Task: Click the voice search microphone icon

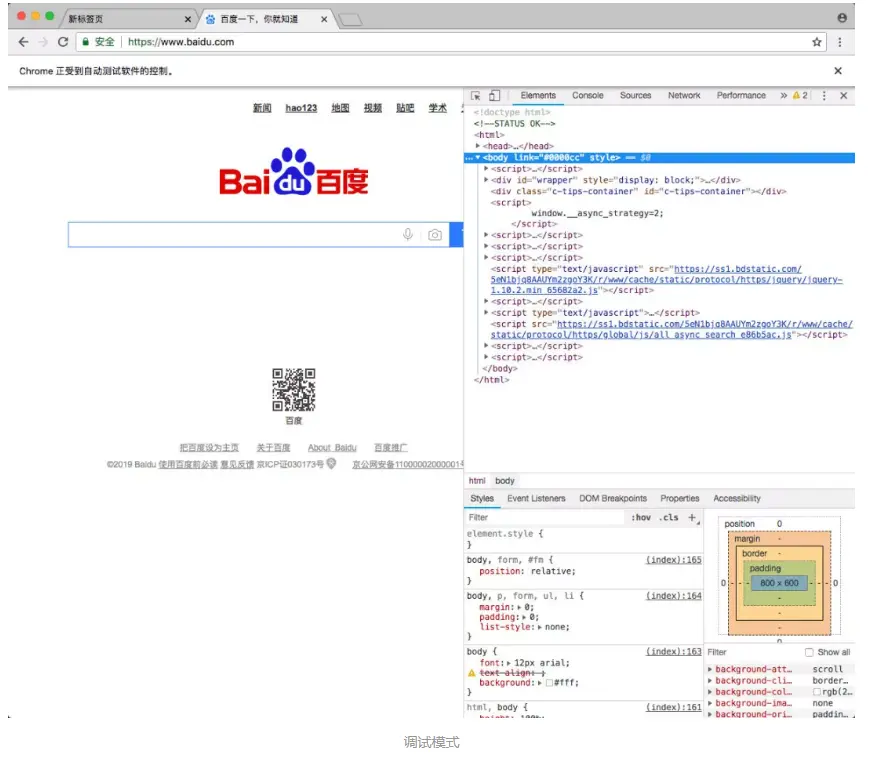Action: [407, 234]
